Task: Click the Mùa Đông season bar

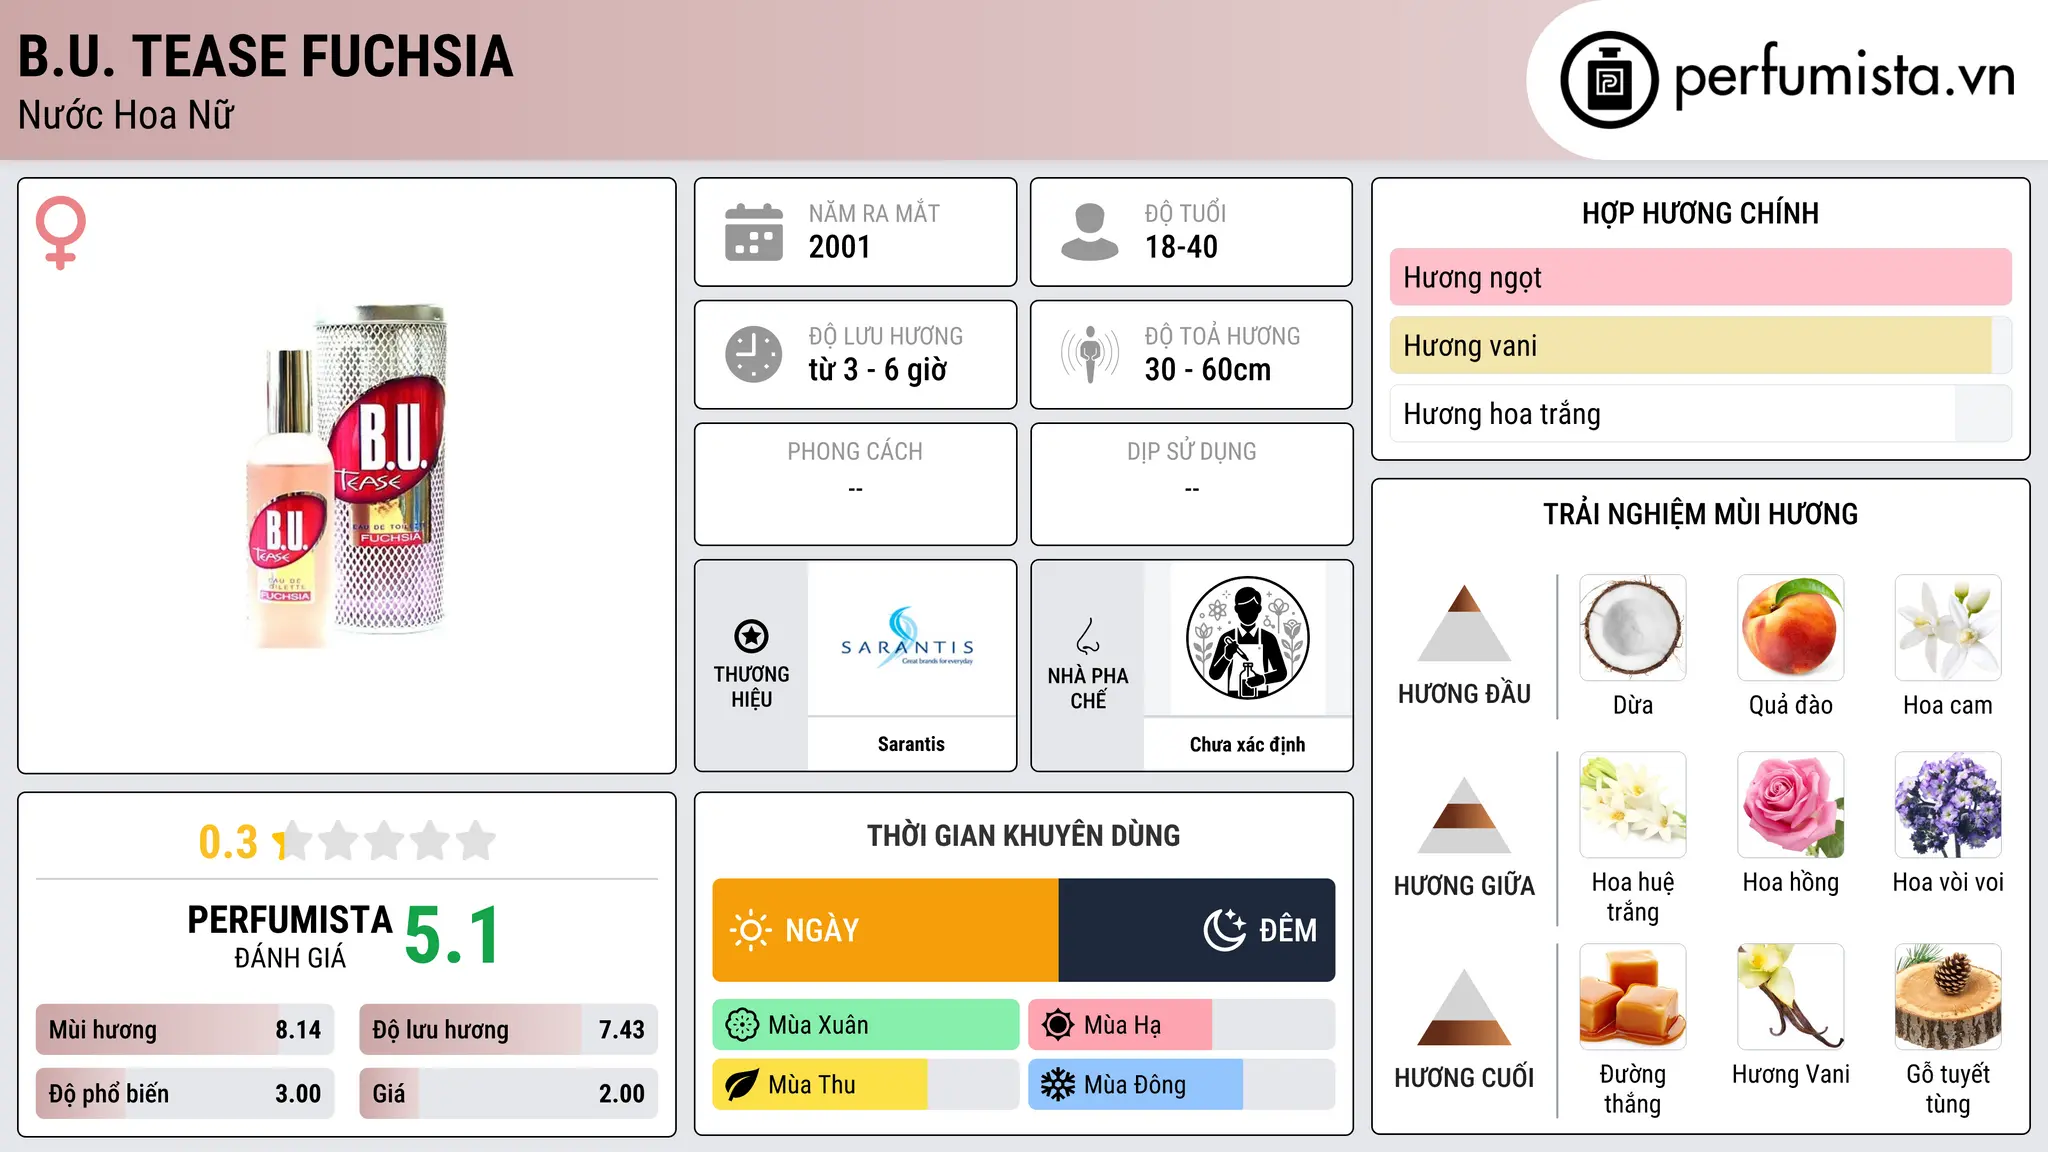Action: 1182,1085
